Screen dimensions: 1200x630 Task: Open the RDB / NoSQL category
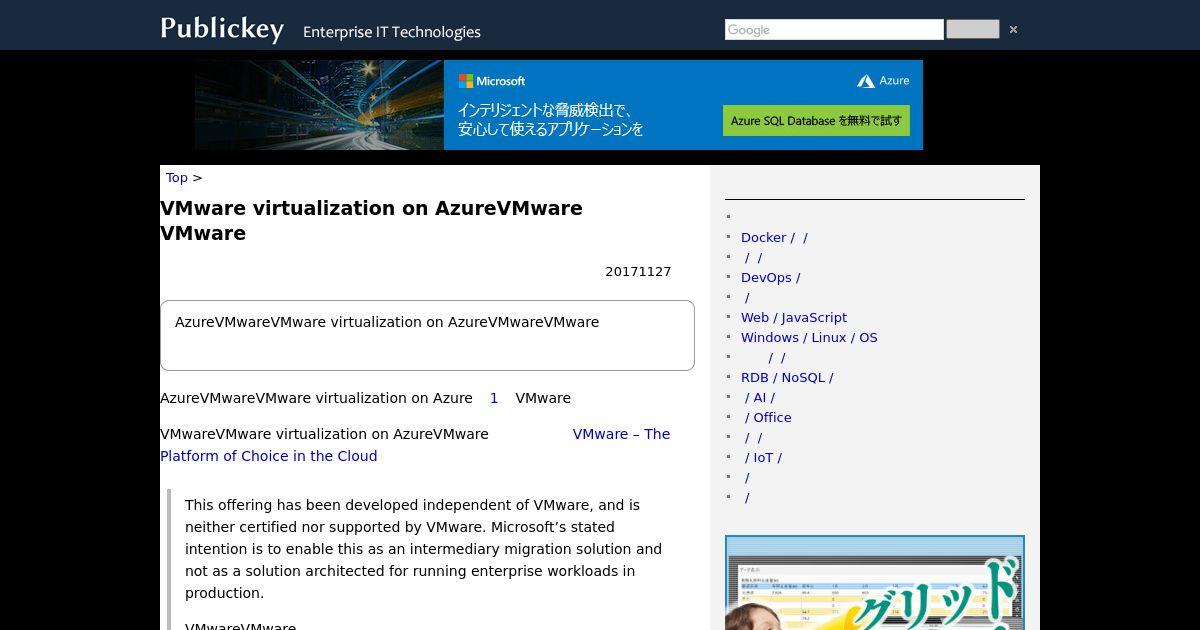[787, 378]
